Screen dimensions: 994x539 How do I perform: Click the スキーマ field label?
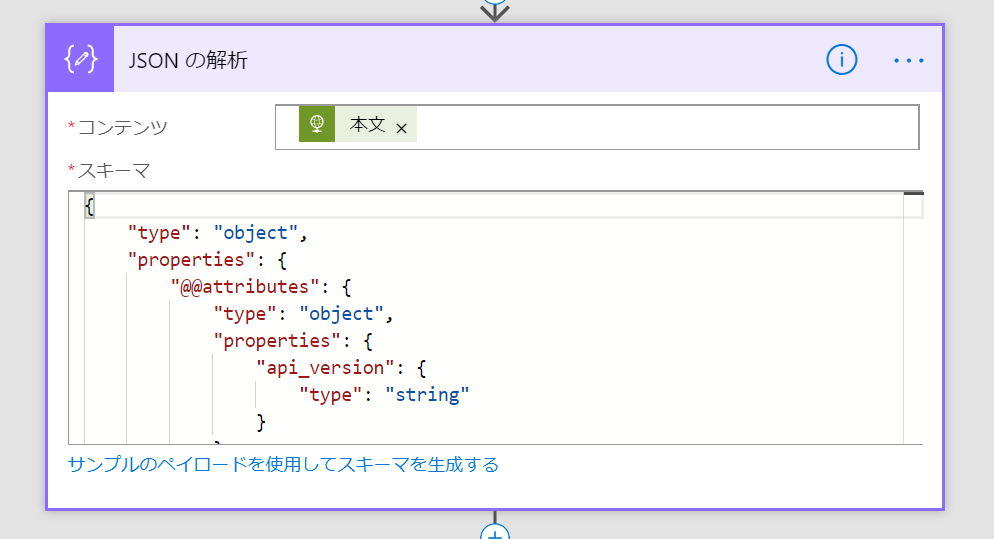pyautogui.click(x=113, y=171)
